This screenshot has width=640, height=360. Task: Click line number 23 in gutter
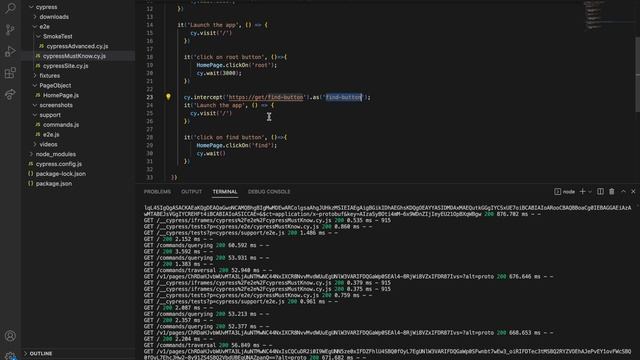point(150,97)
